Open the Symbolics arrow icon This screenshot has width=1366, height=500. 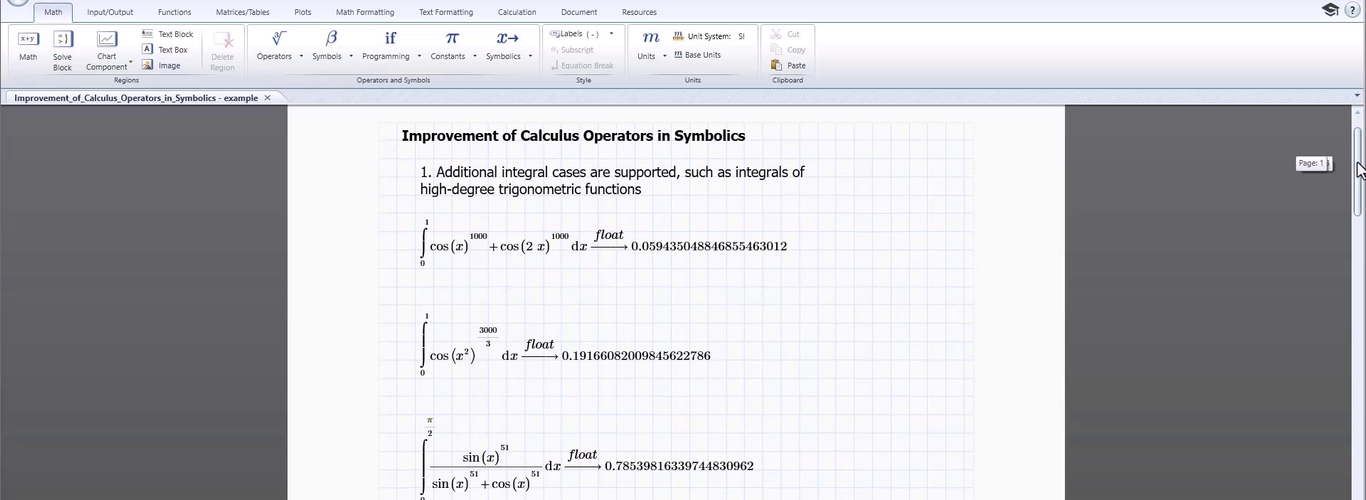pyautogui.click(x=508, y=38)
